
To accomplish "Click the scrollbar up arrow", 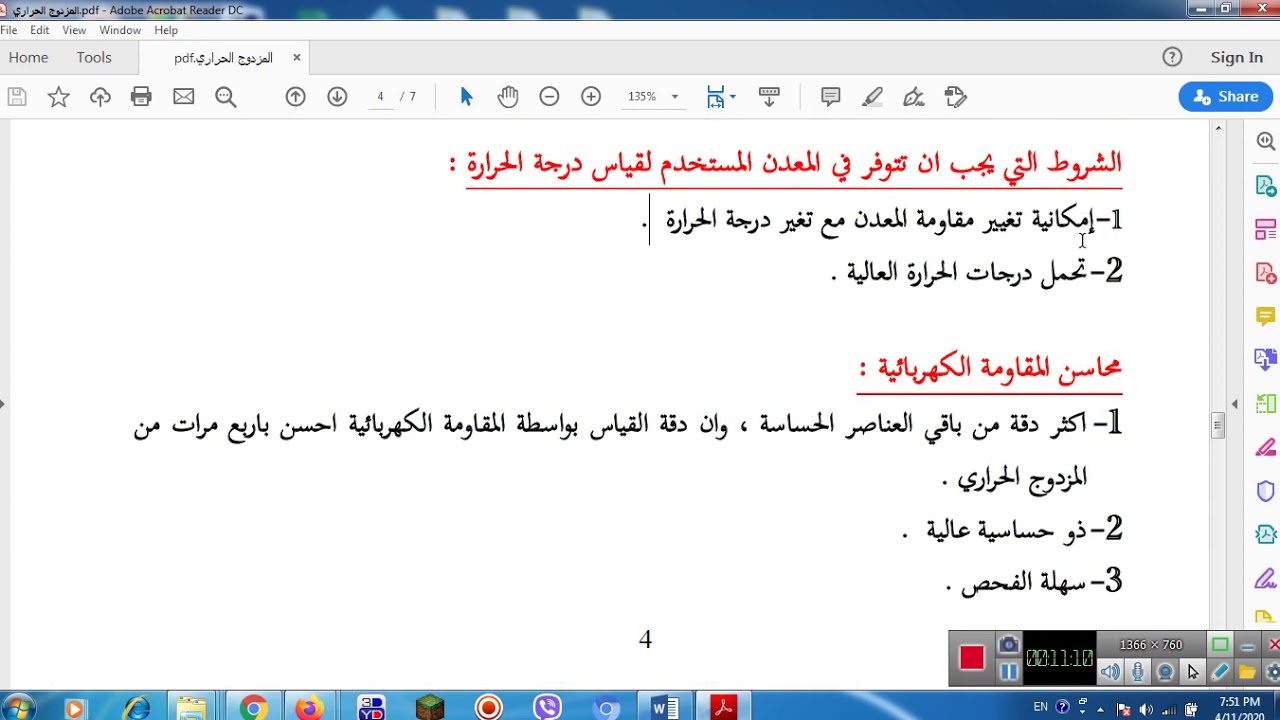I will click(x=1217, y=128).
